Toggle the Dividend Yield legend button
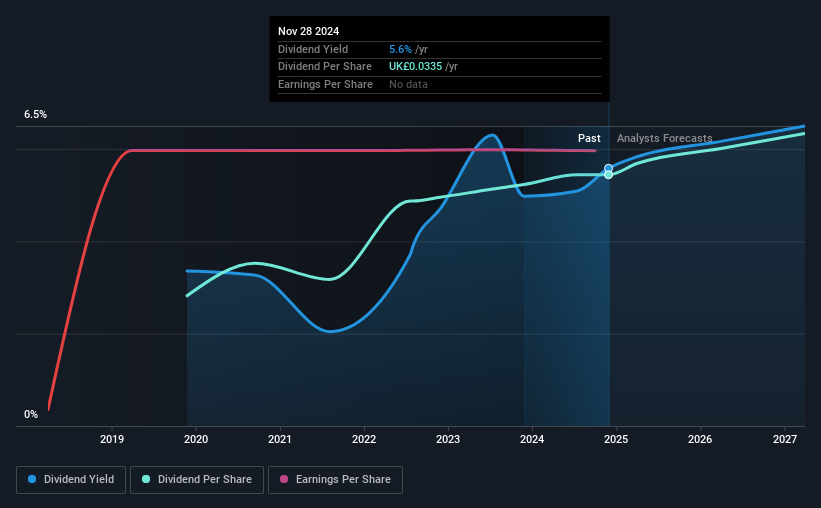 click(x=71, y=480)
